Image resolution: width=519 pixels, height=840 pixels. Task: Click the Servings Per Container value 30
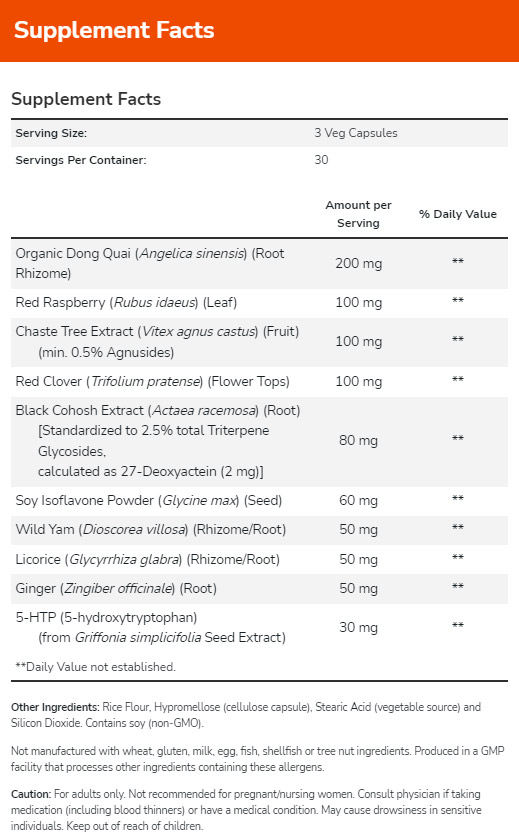click(x=321, y=160)
